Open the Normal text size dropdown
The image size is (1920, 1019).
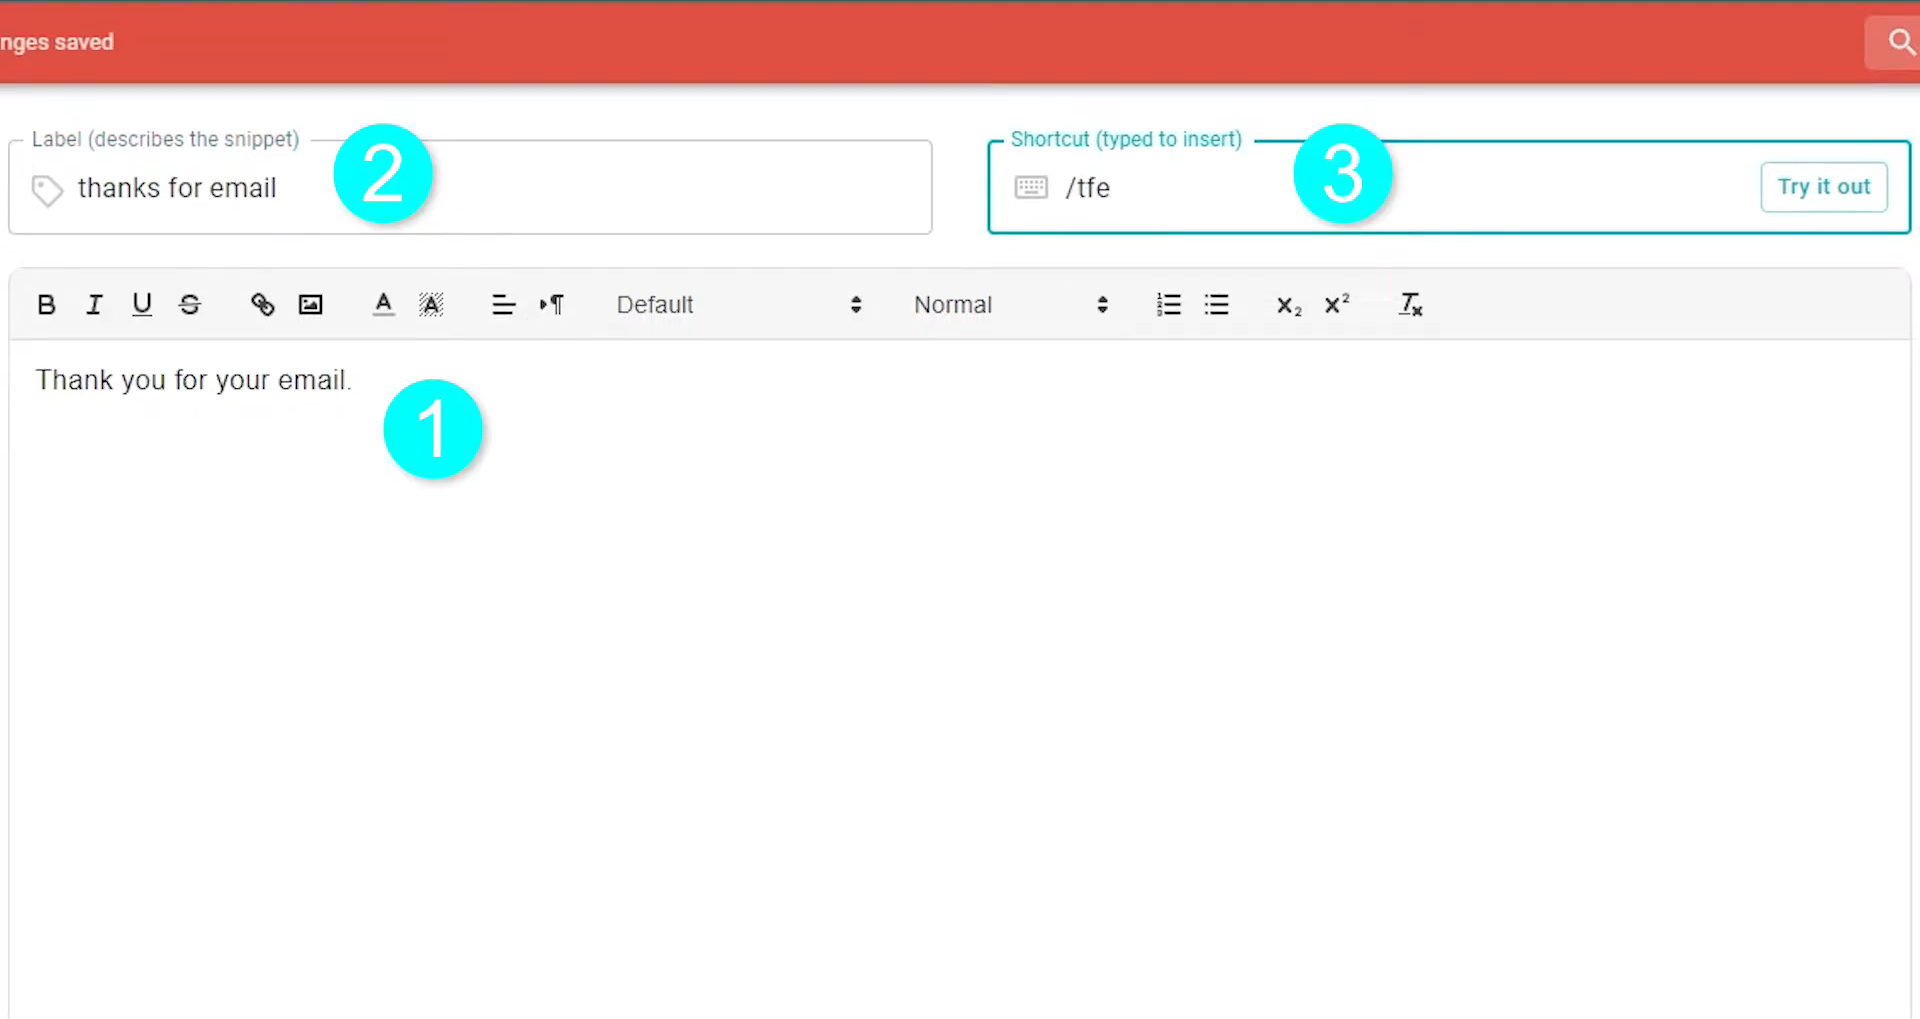coord(1011,305)
